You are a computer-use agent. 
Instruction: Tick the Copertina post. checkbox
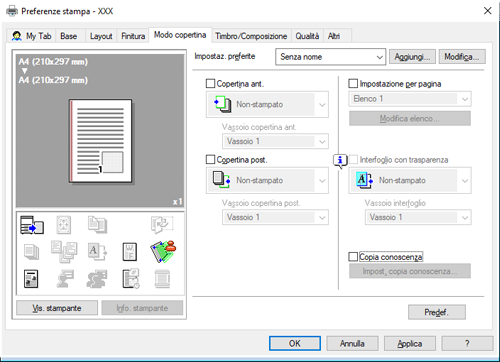click(210, 159)
